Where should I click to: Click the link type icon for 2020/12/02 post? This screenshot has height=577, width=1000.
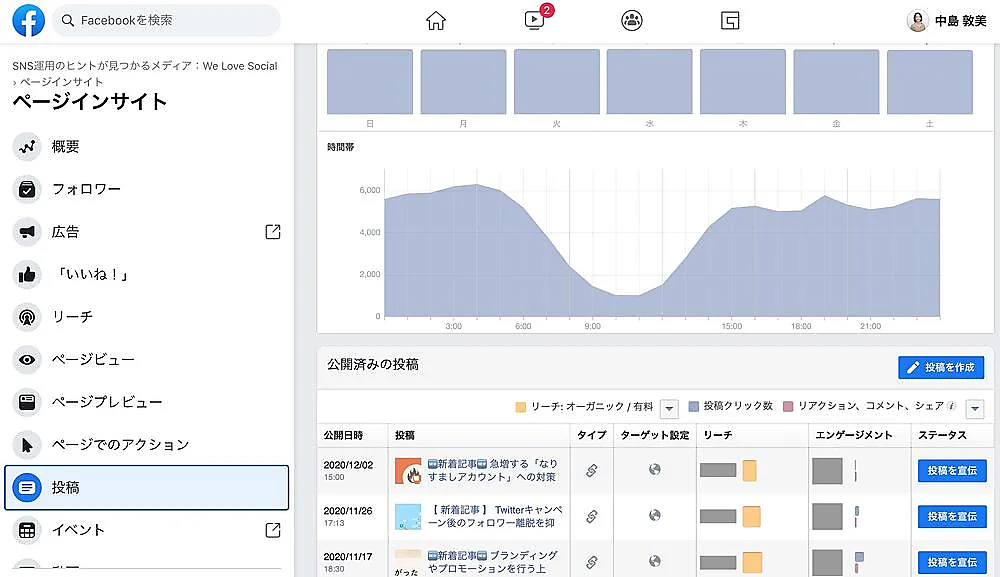[x=591, y=470]
